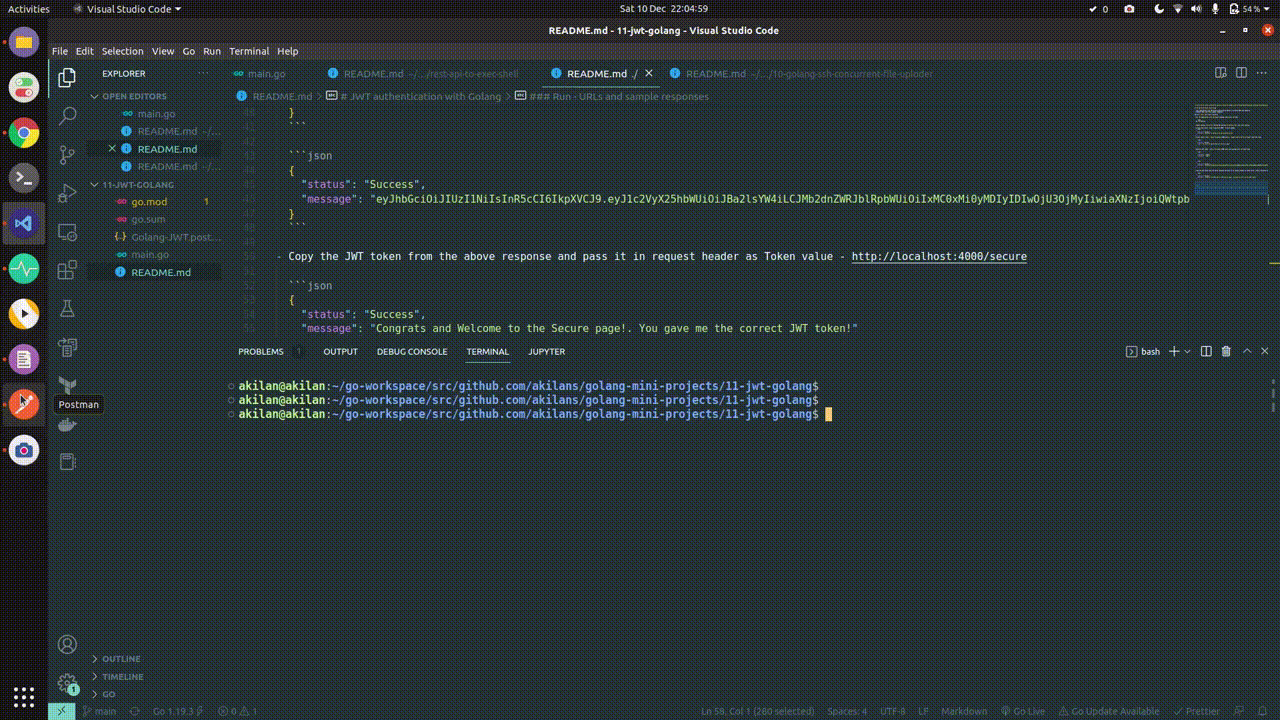This screenshot has height=720, width=1280.
Task: Launch Google Chrome from the dock
Action: click(24, 133)
